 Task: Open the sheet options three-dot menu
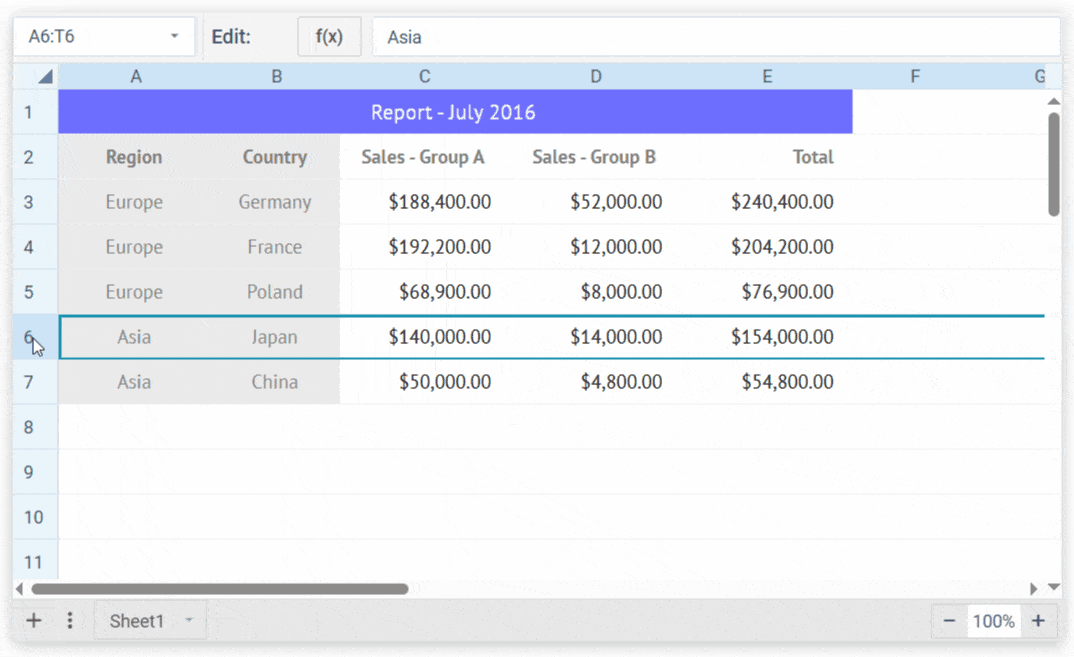70,621
